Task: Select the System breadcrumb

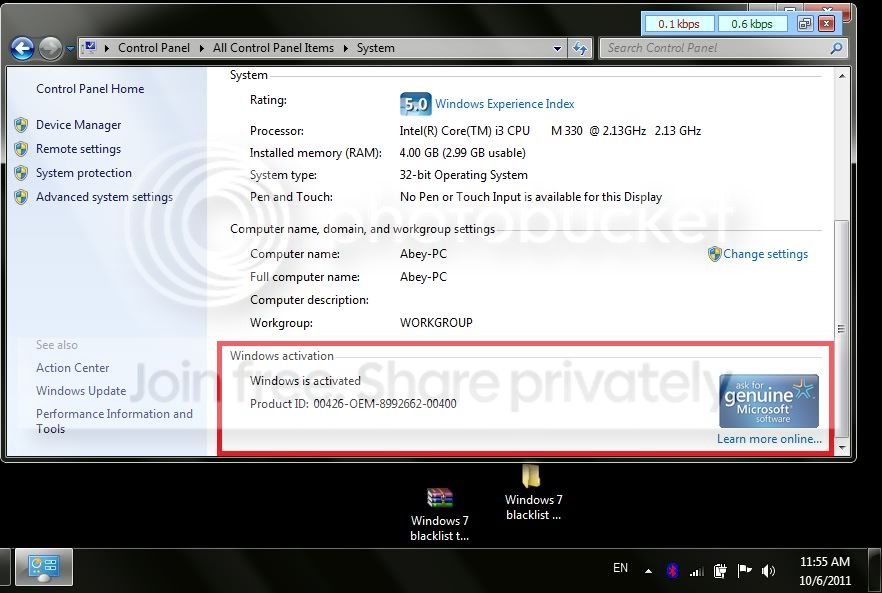Action: click(x=375, y=48)
